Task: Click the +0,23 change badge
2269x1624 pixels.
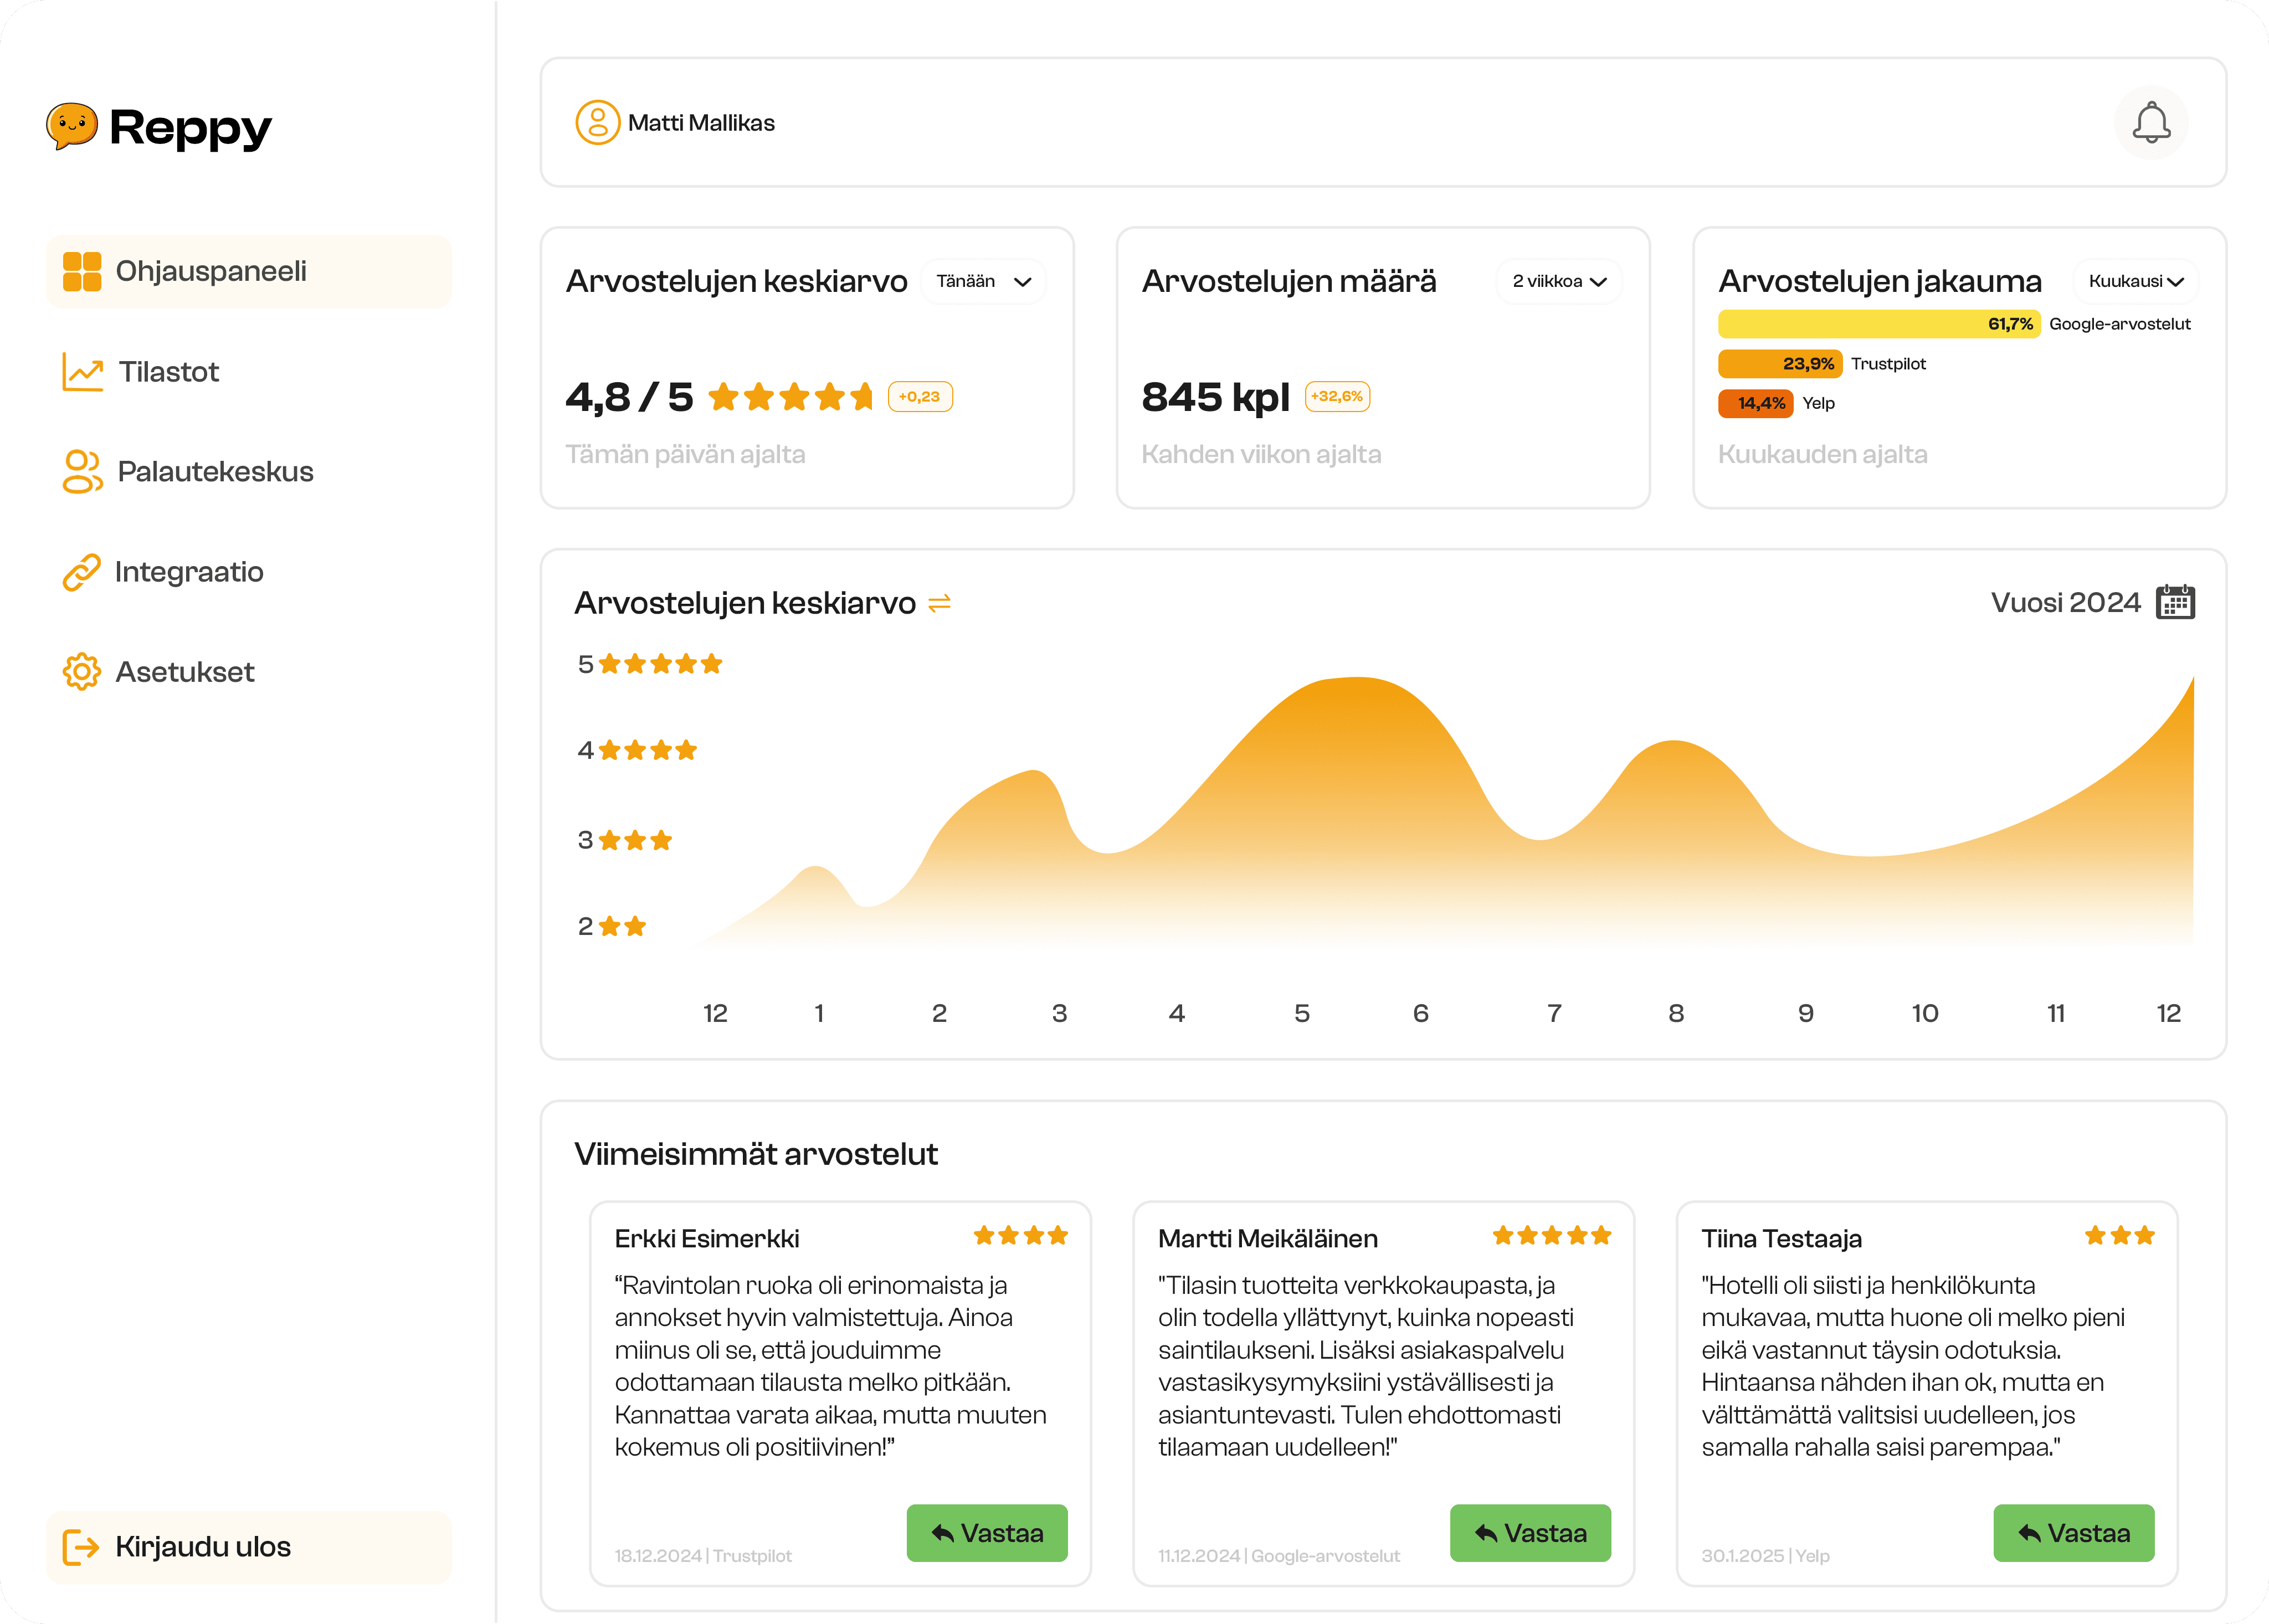Action: tap(919, 397)
